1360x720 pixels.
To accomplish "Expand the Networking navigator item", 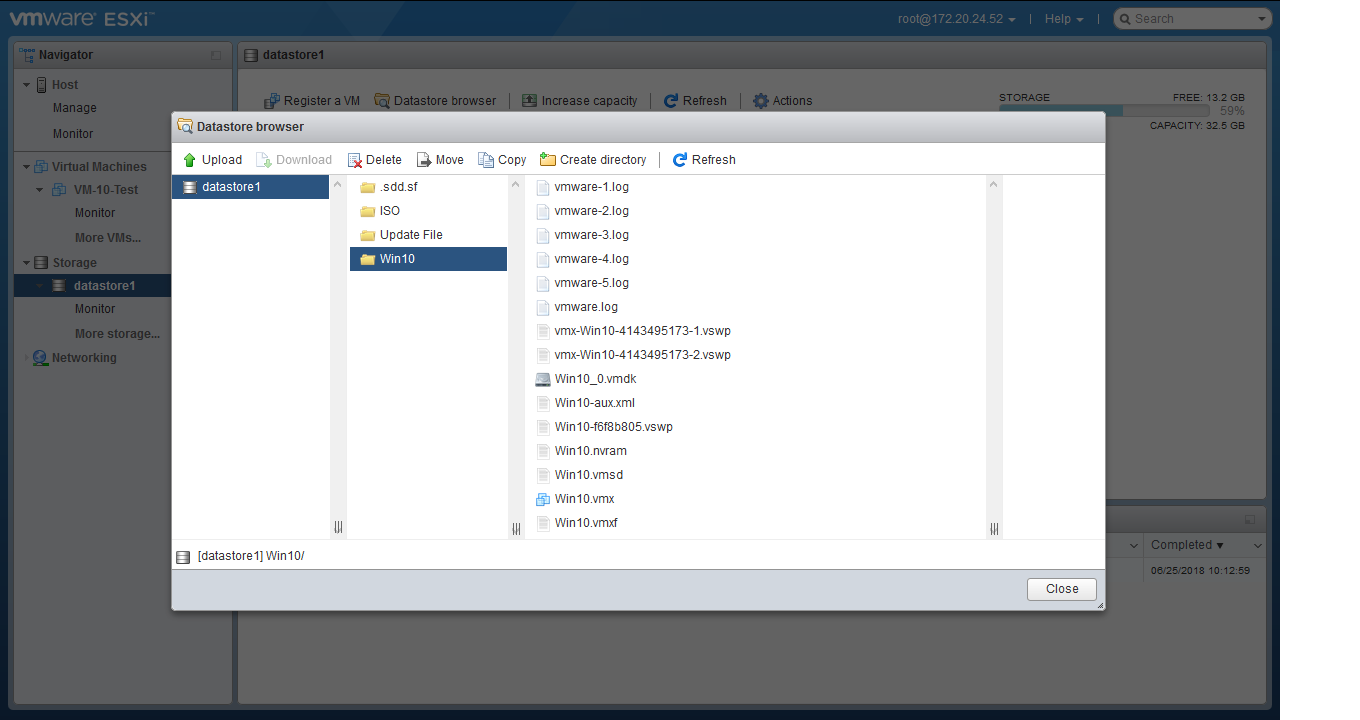I will point(27,358).
